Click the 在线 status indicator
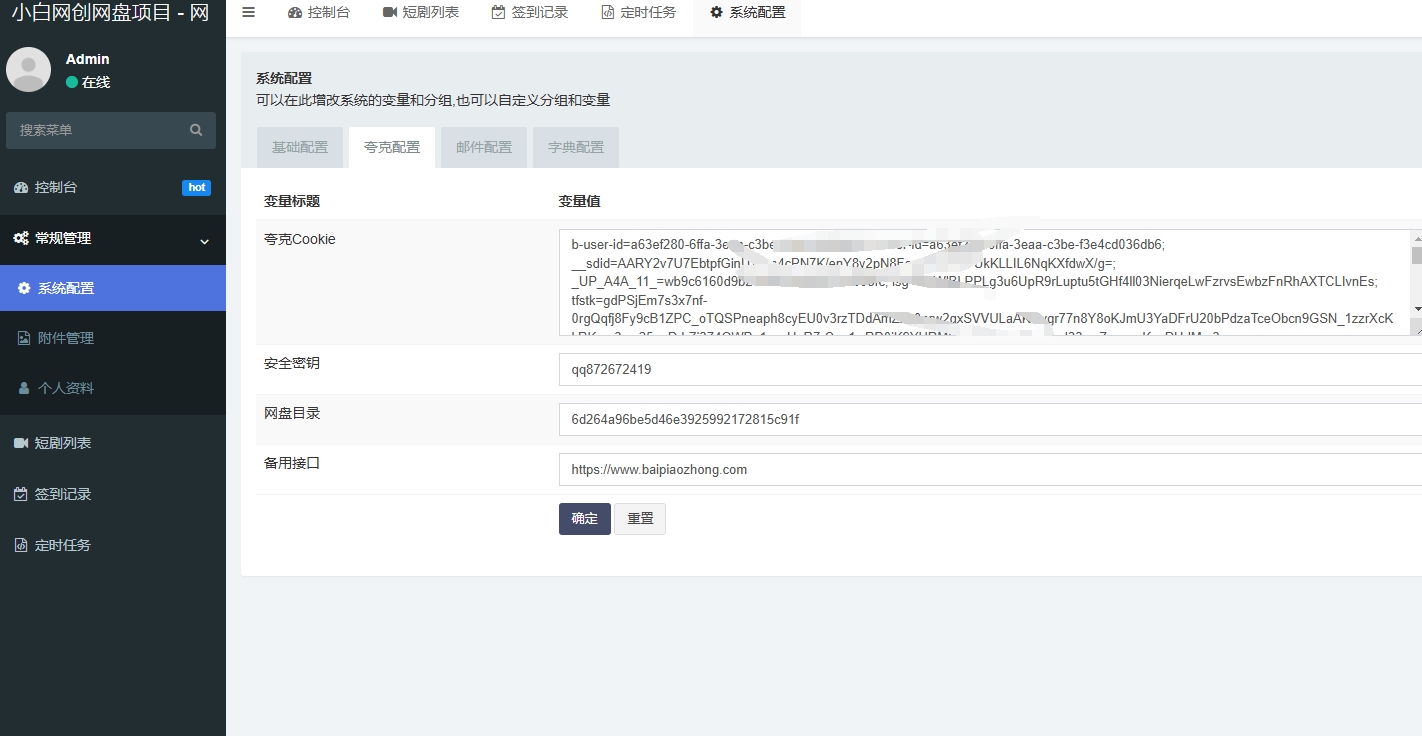Image resolution: width=1422 pixels, height=736 pixels. (x=88, y=82)
